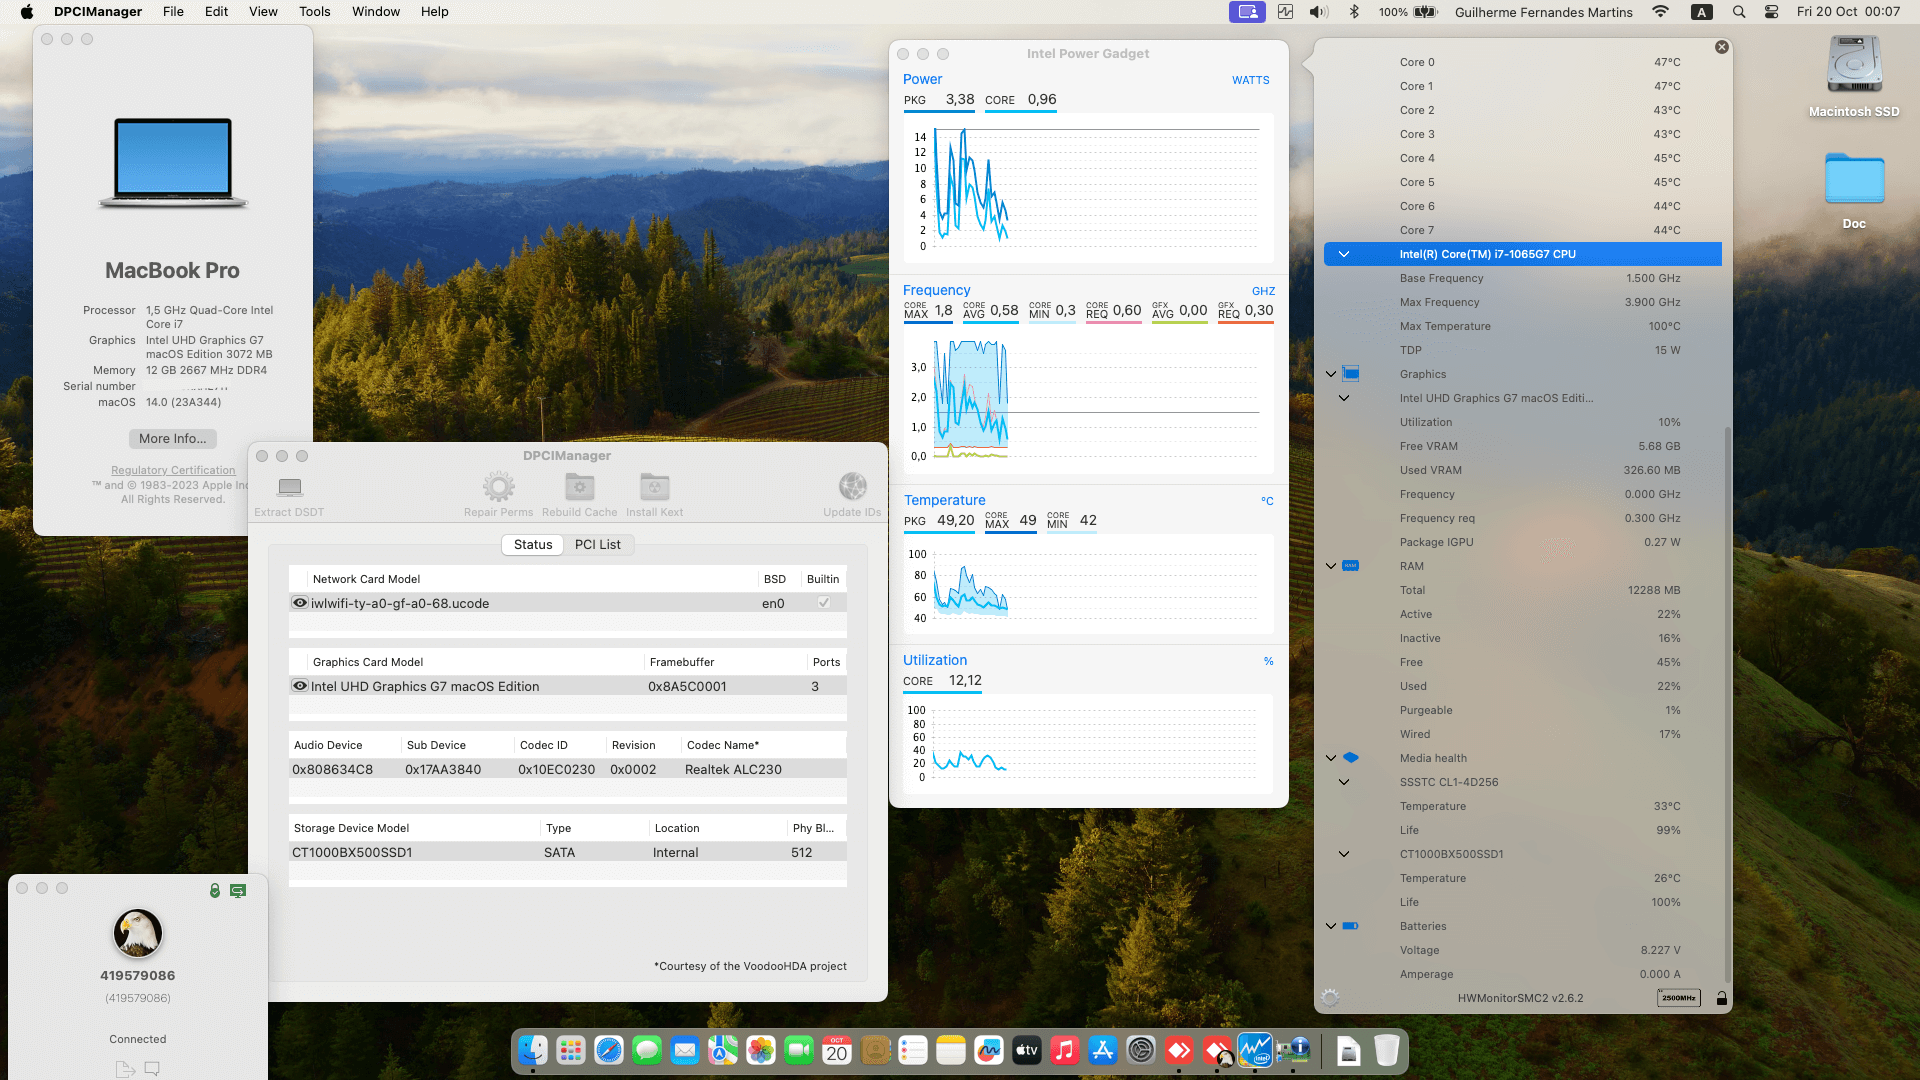Toggle eye icon for Intel UHD Graphics
Image resolution: width=1920 pixels, height=1080 pixels.
click(299, 686)
